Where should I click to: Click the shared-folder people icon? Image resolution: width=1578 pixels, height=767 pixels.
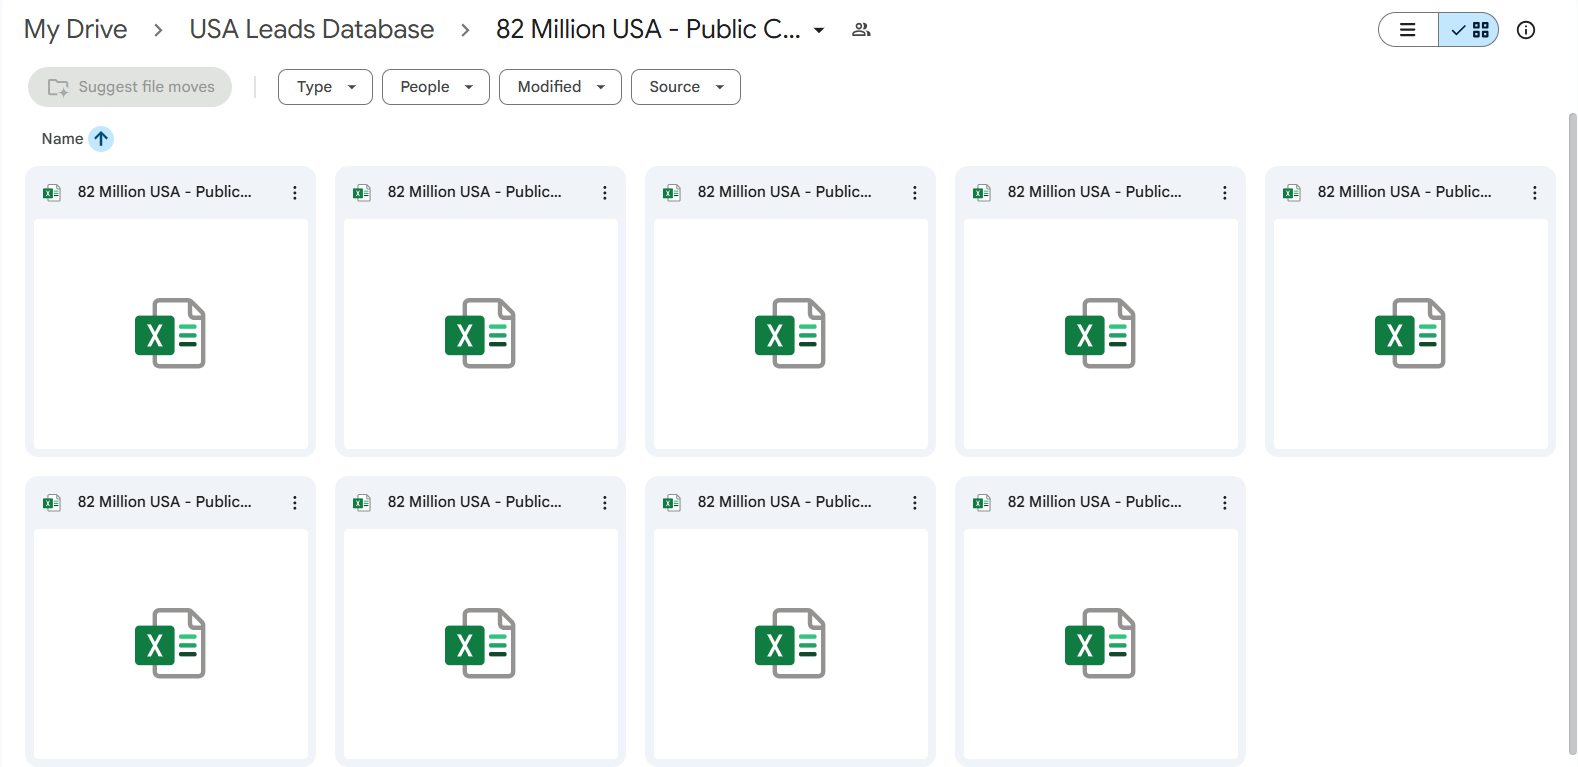coord(861,30)
